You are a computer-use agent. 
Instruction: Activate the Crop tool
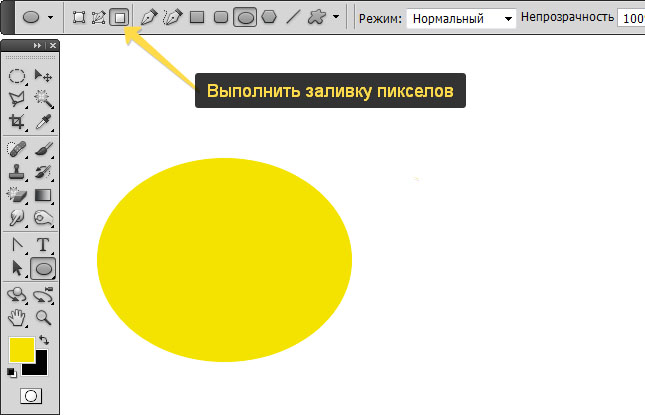tap(17, 122)
